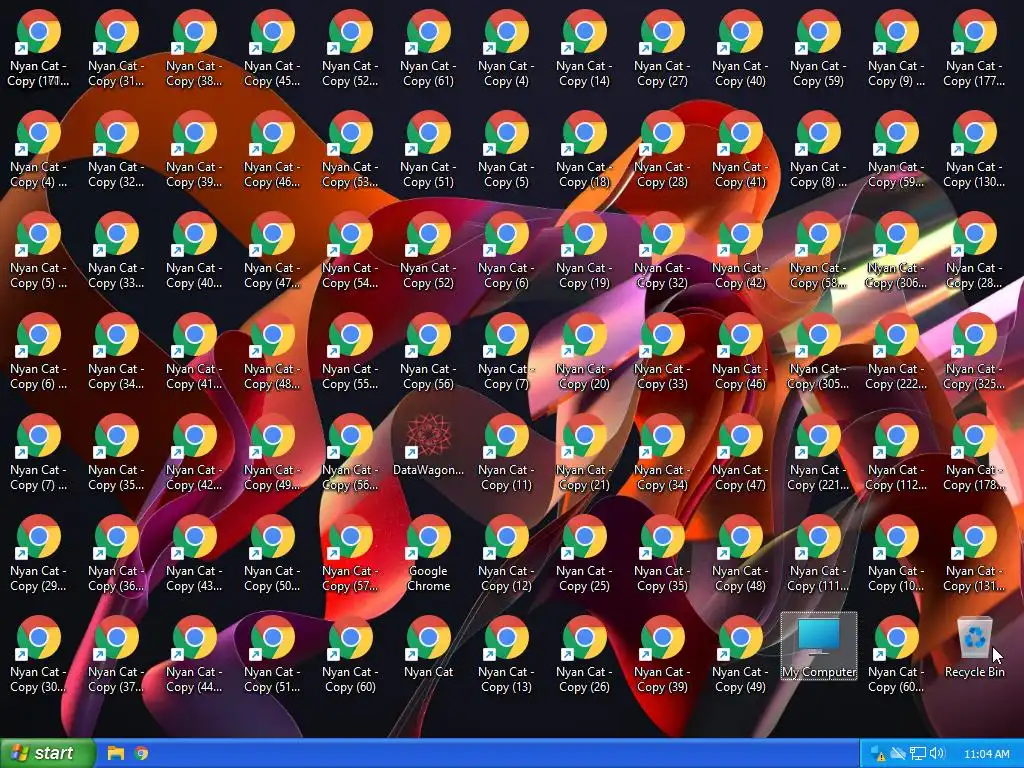Viewport: 1024px width, 768px height.
Task: Select the Nyan Cat - Copy (18) shortcut
Action: point(584,150)
